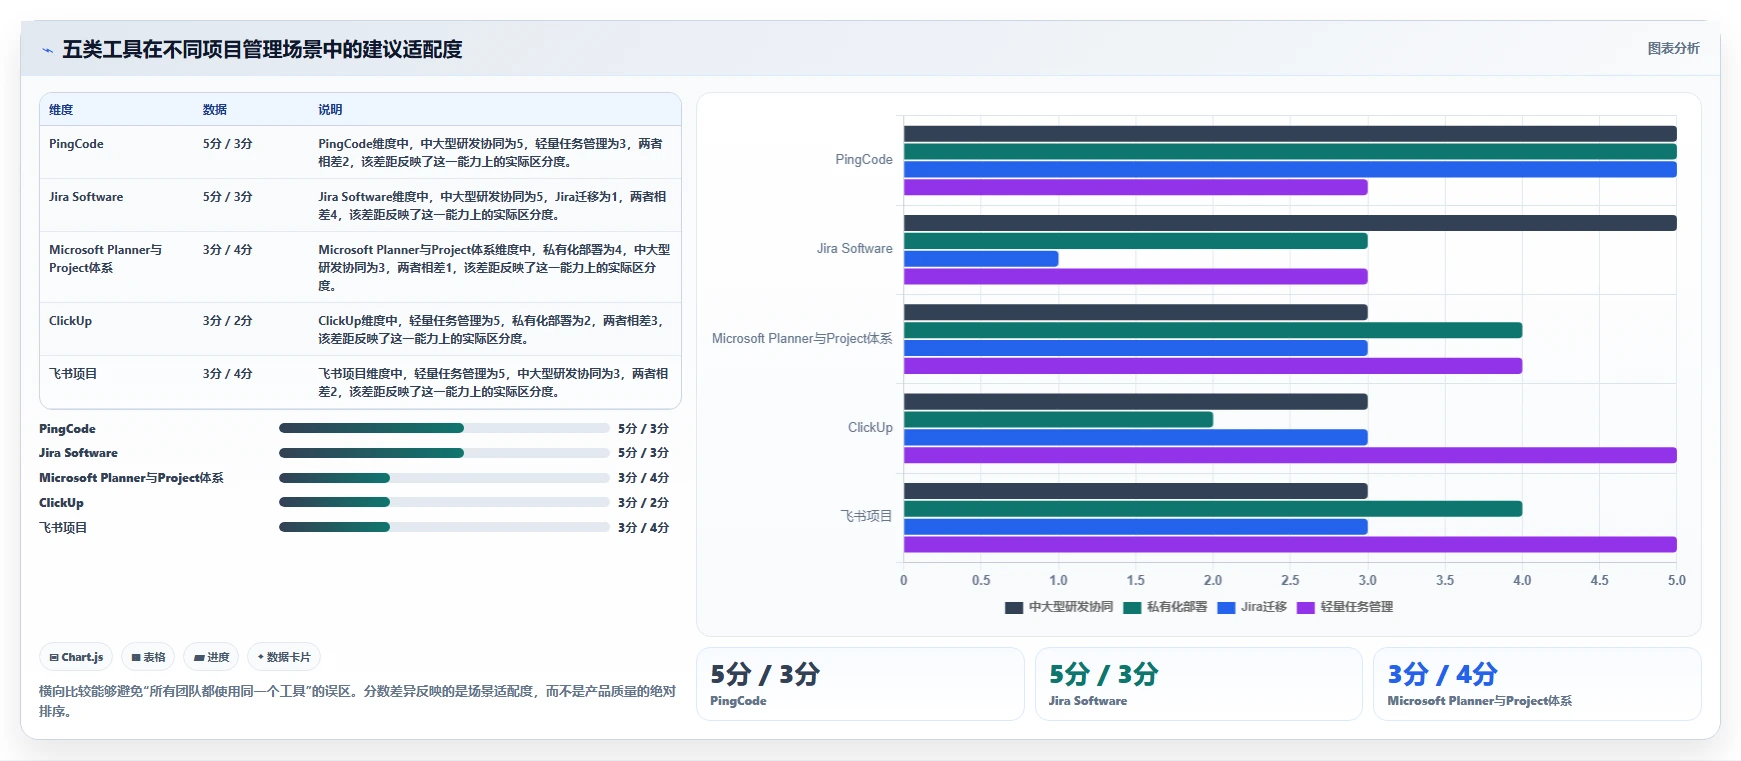Select the panel title 五类工具在不同项目管理场景中的建议适配度
The height and width of the screenshot is (761, 1741).
point(262,49)
